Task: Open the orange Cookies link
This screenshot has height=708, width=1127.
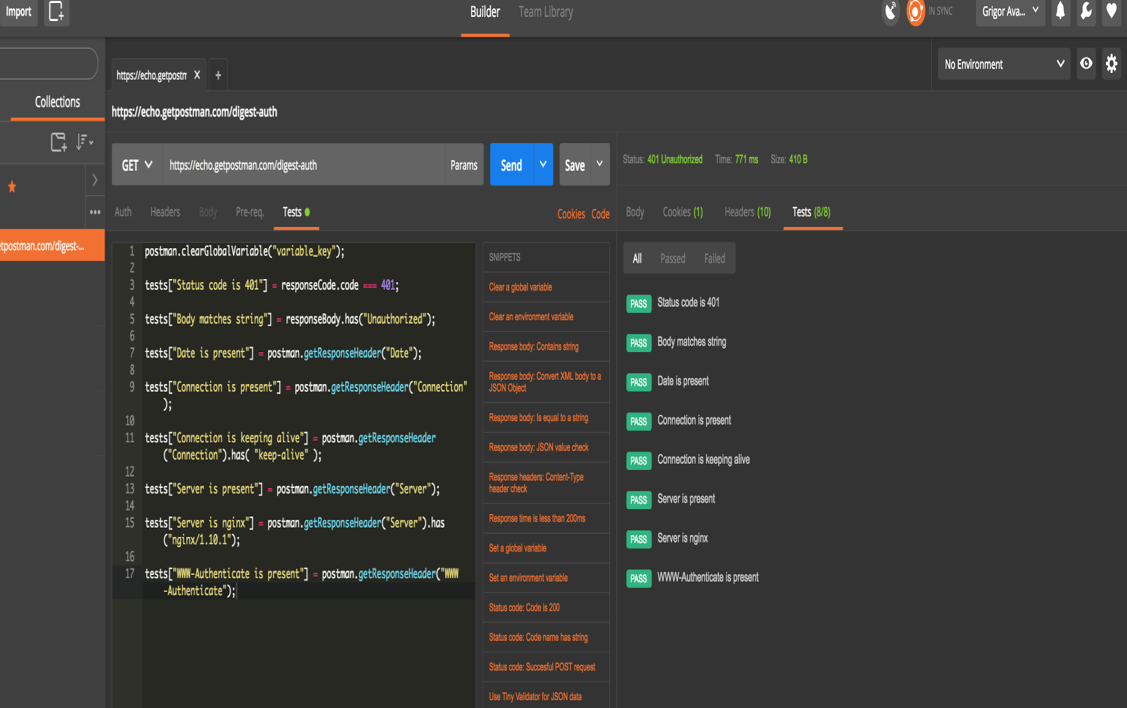Action: pos(571,214)
